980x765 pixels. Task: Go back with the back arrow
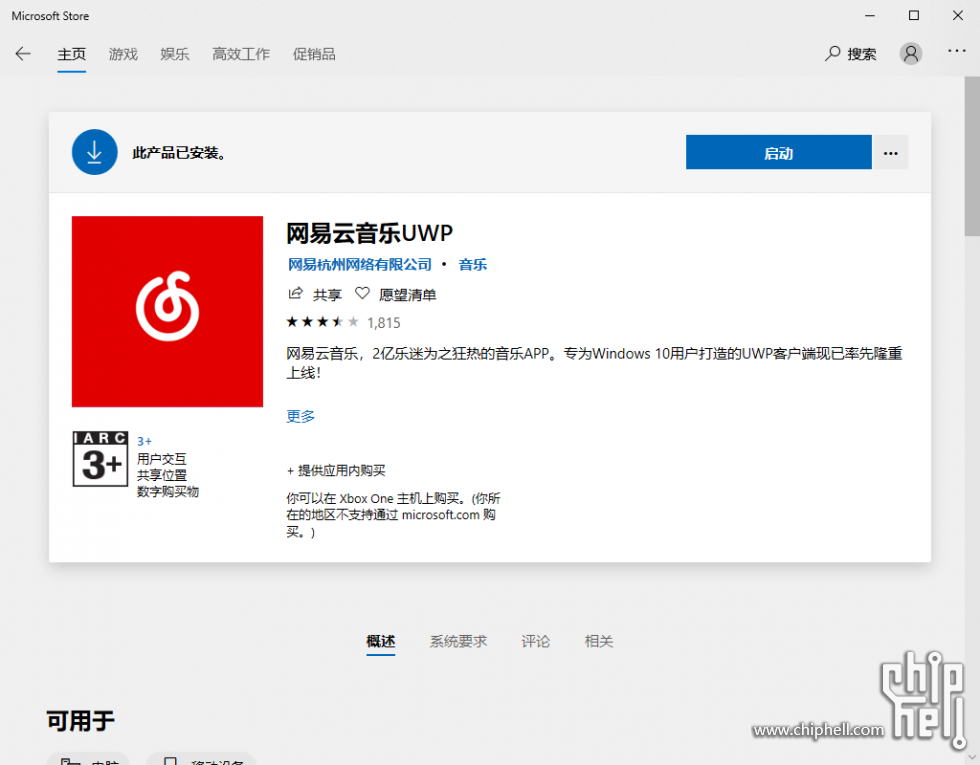point(23,54)
